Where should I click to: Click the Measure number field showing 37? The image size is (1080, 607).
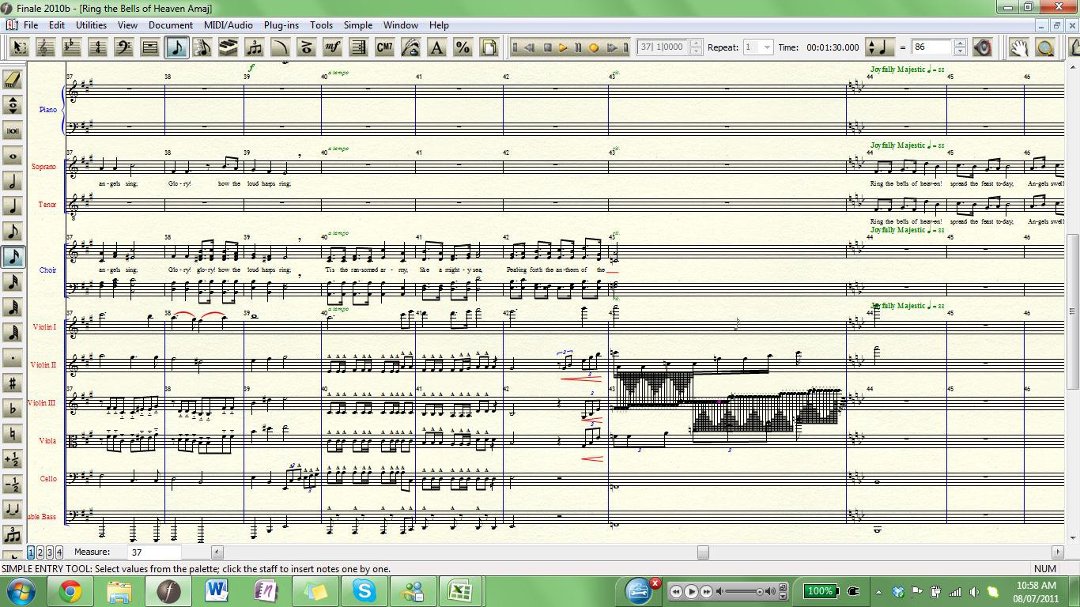click(154, 552)
